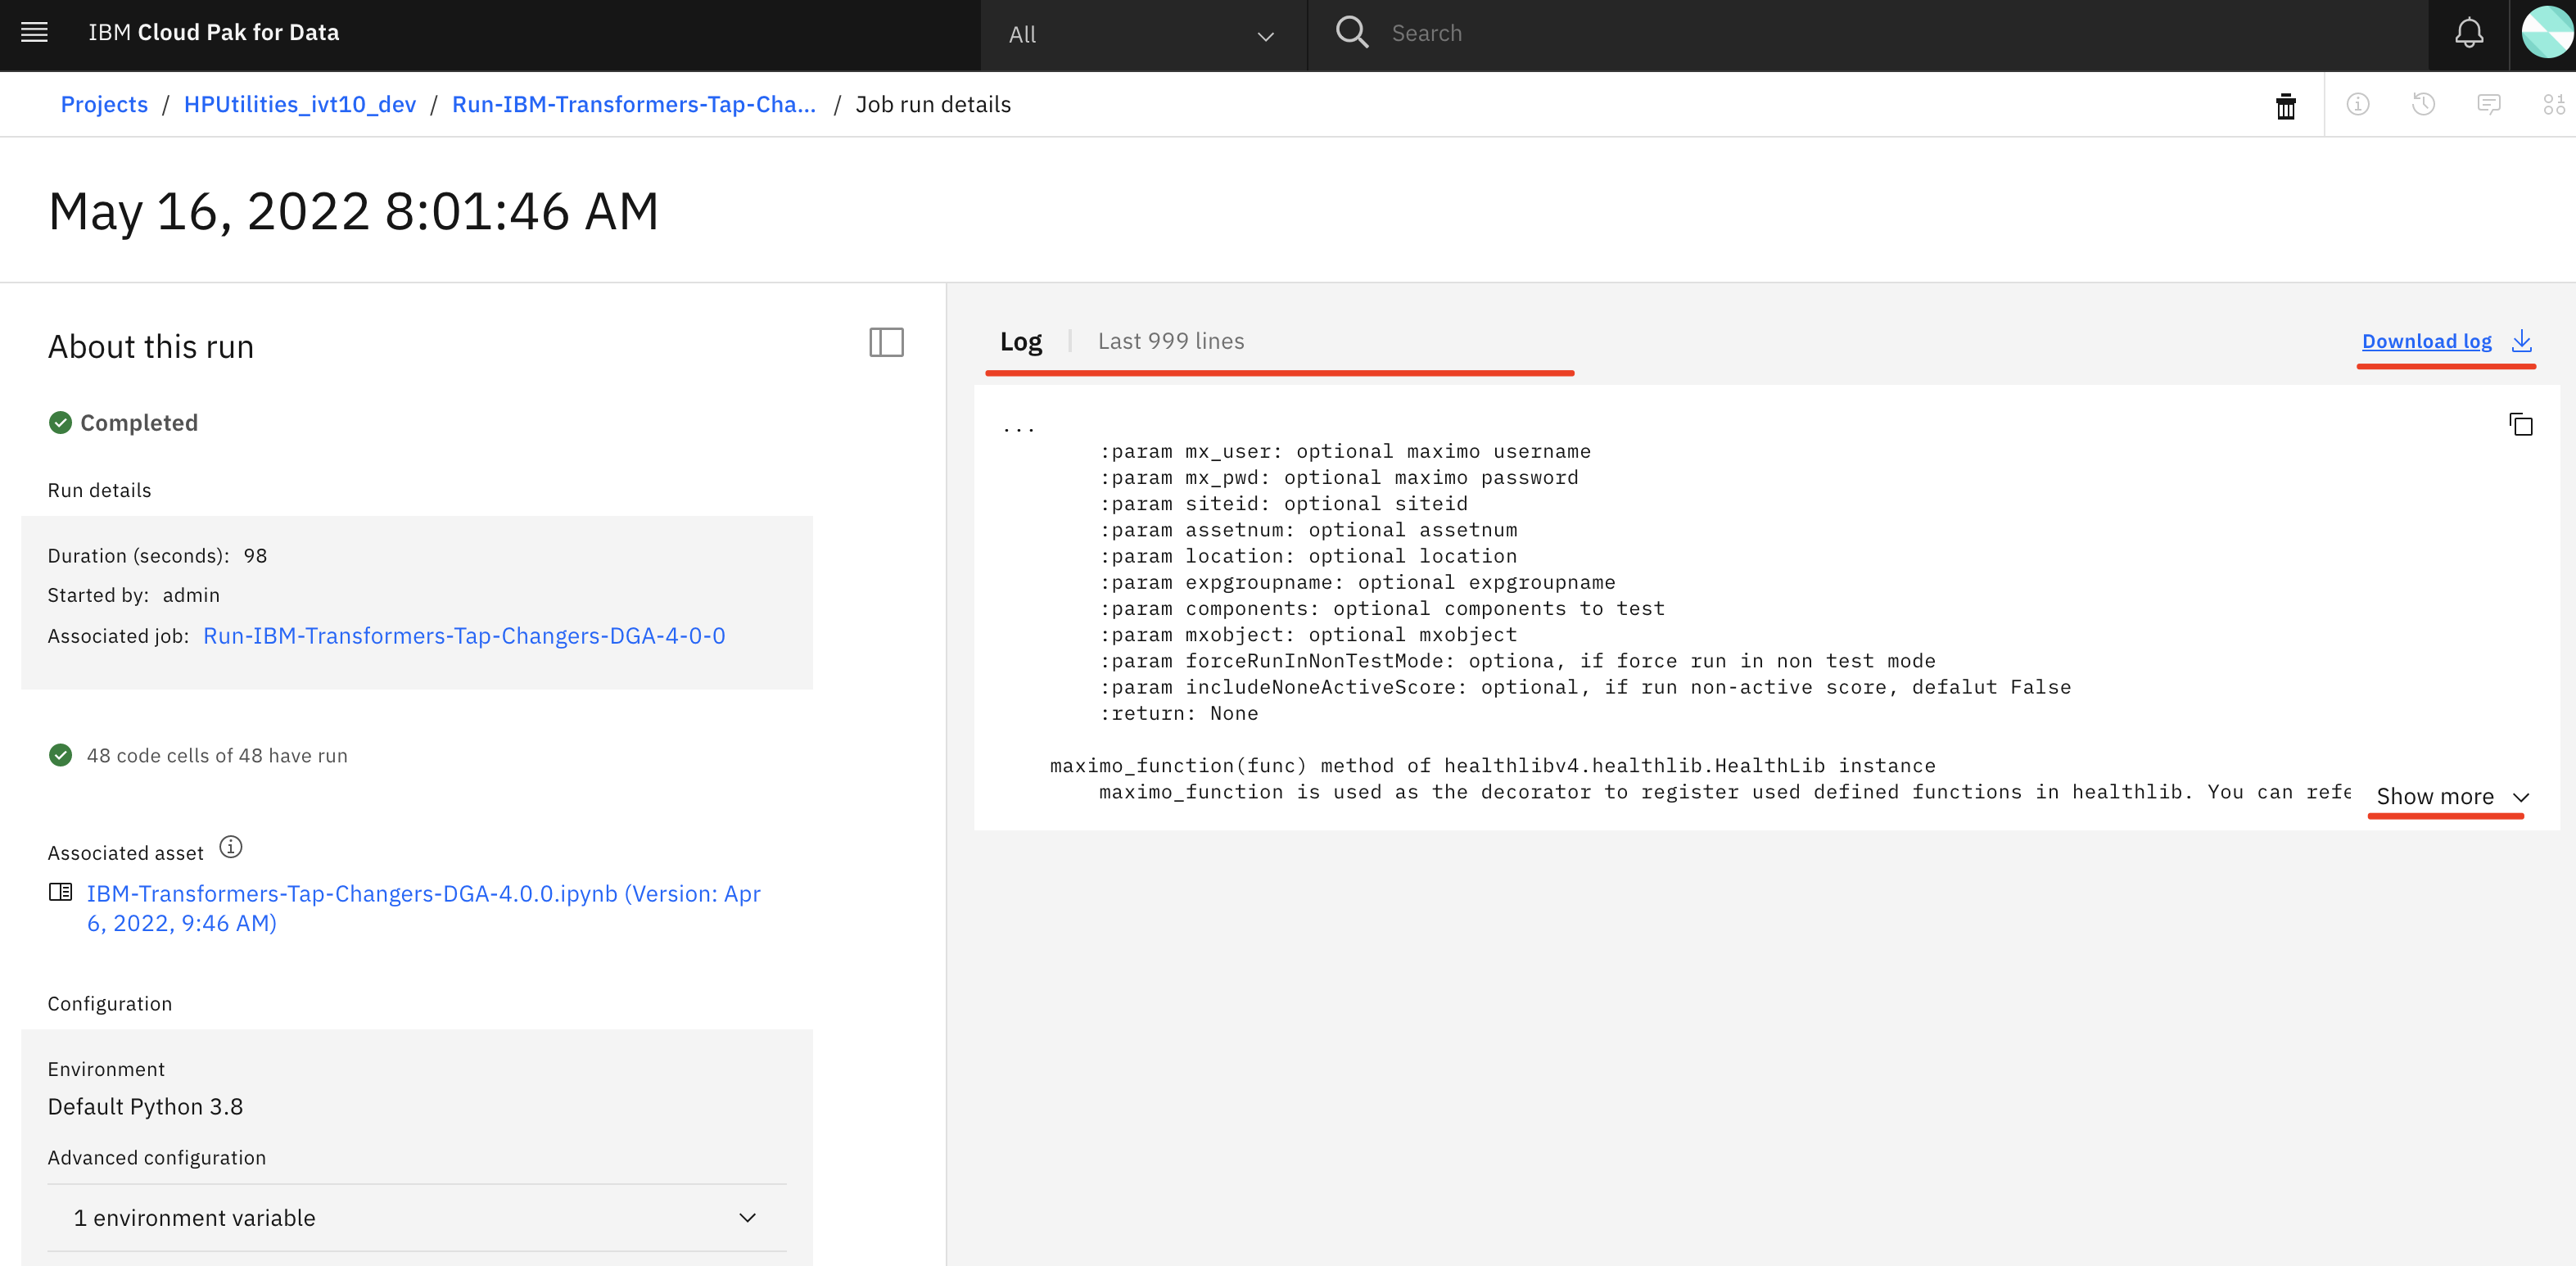Click the ':param forceRunInNonTestMode' log line
This screenshot has width=2576, height=1266.
point(1518,661)
